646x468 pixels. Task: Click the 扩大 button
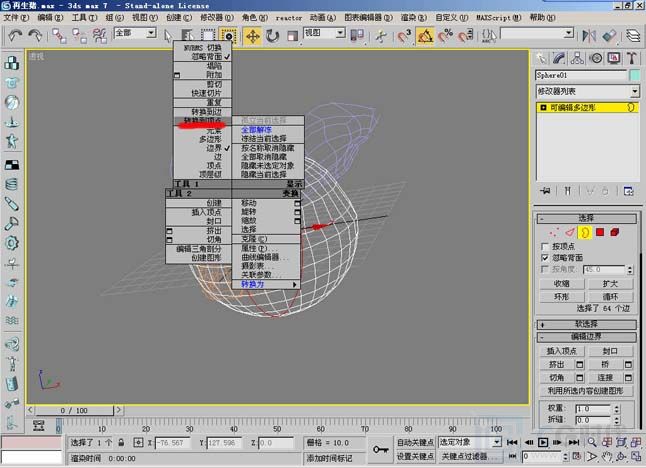(x=610, y=284)
